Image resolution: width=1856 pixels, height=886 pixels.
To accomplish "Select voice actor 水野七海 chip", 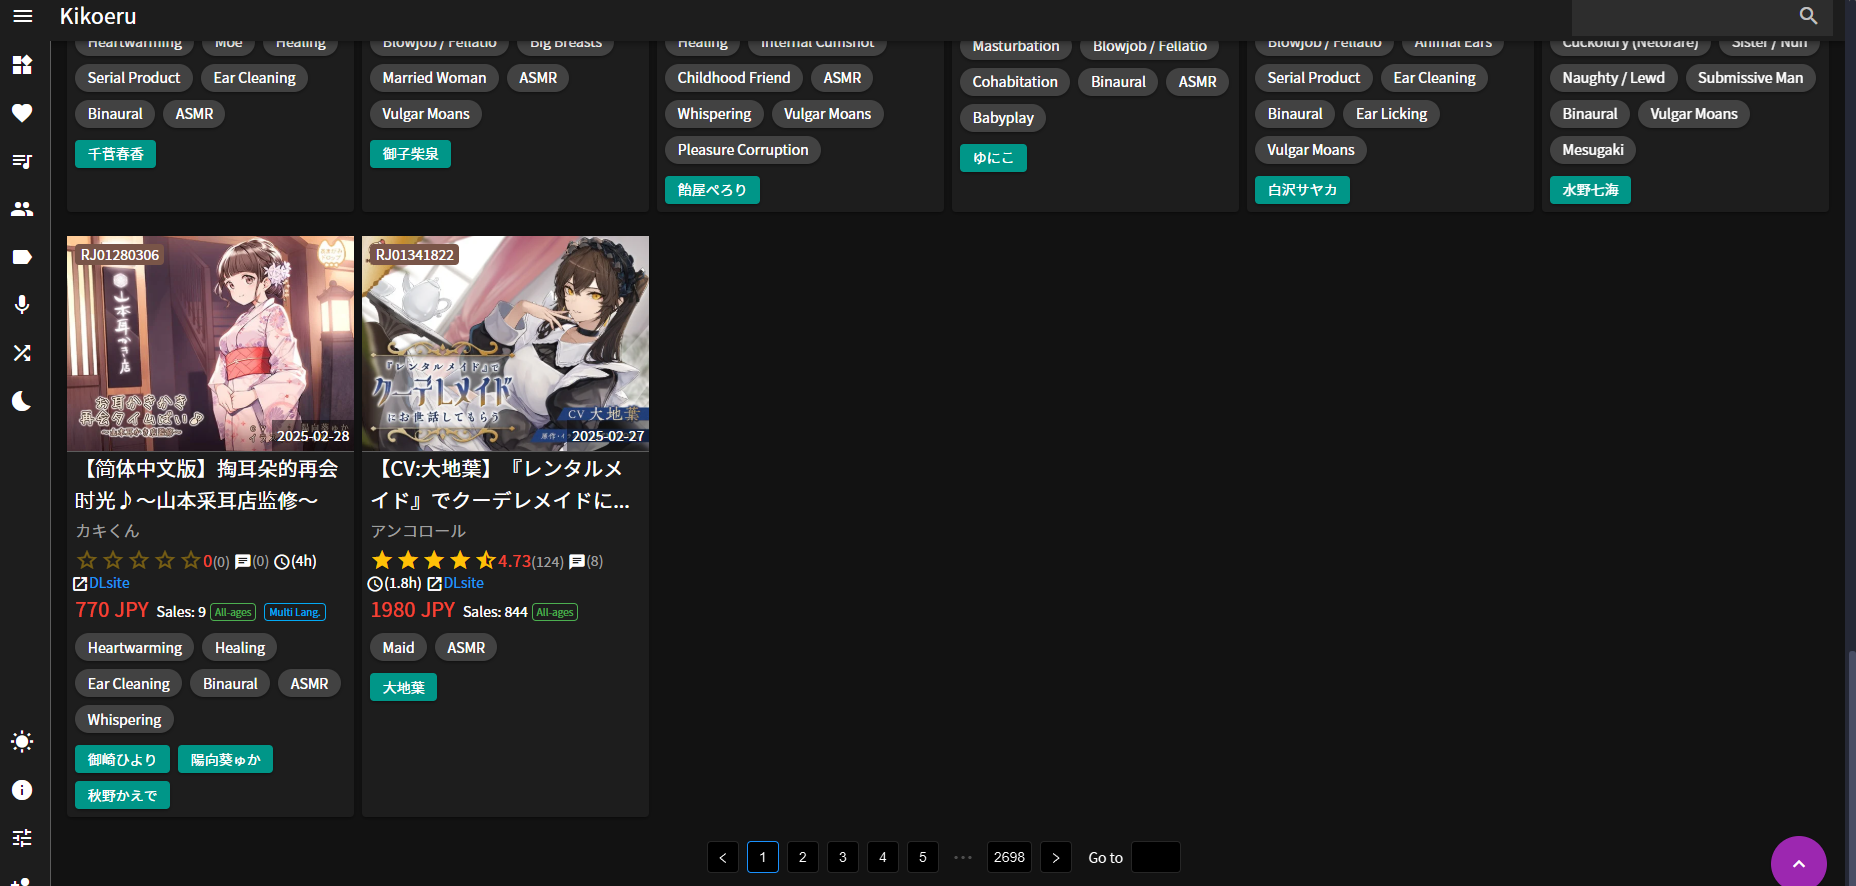I will coord(1590,190).
